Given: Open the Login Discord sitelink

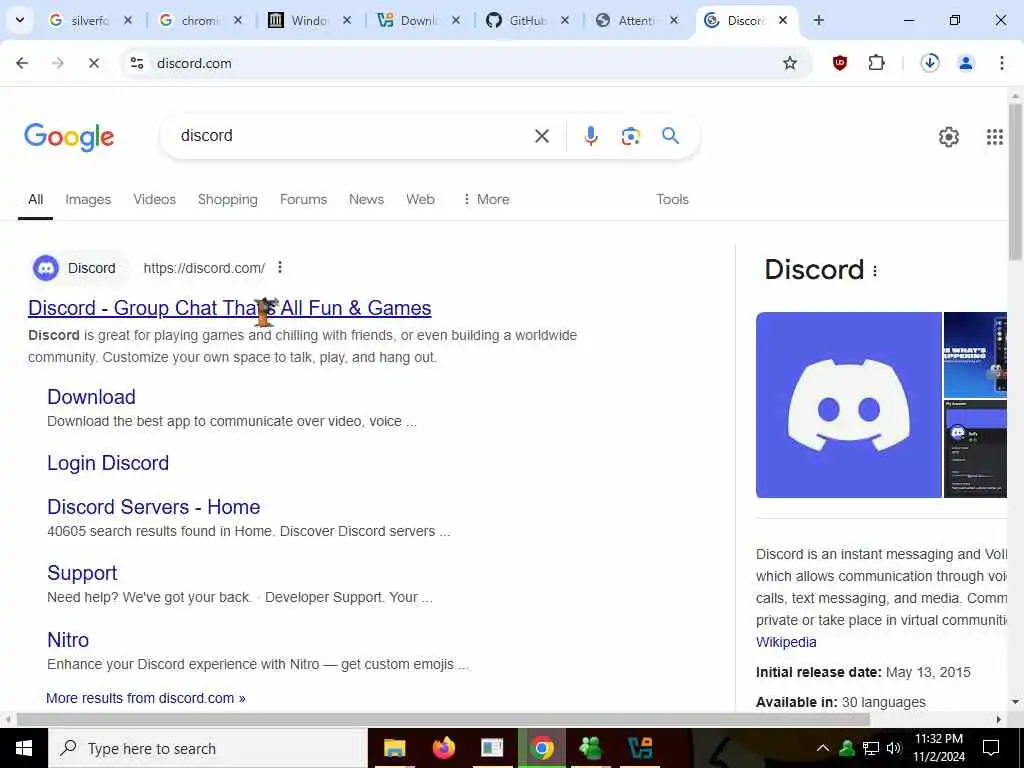Looking at the screenshot, I should pyautogui.click(x=108, y=463).
